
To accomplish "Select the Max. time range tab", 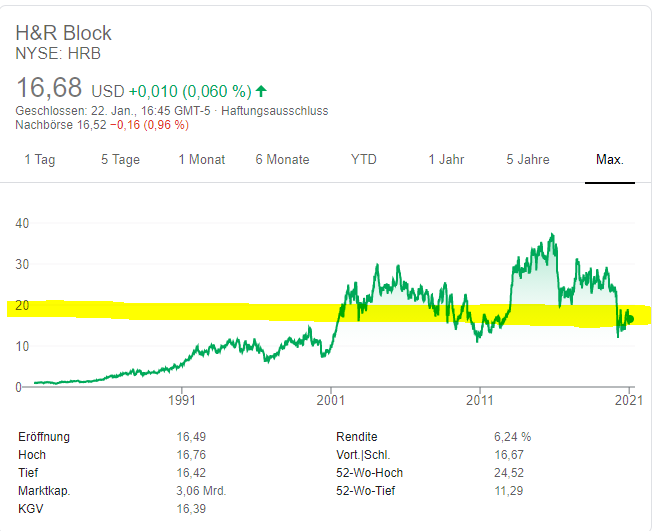I will click(x=609, y=160).
